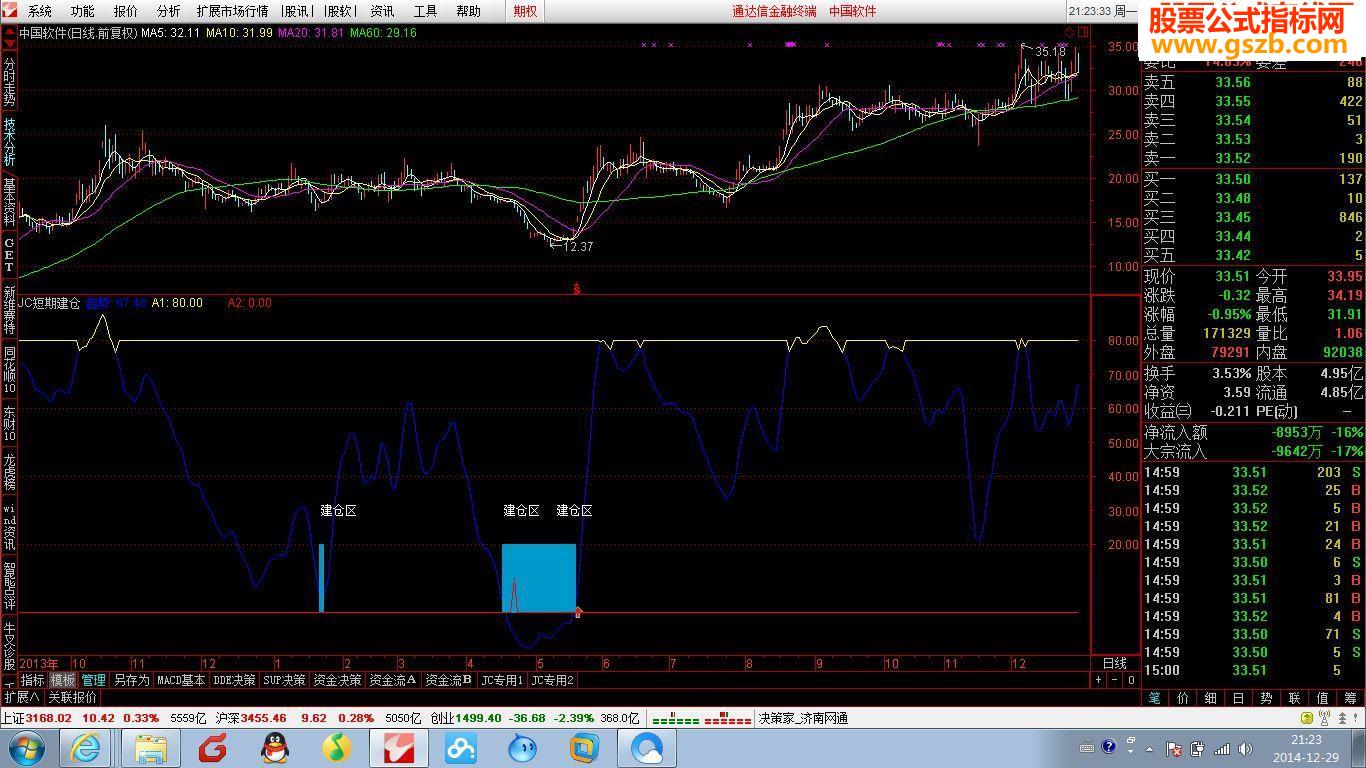
Task: Open the QQ Music taskbar icon
Action: pyautogui.click(x=337, y=747)
